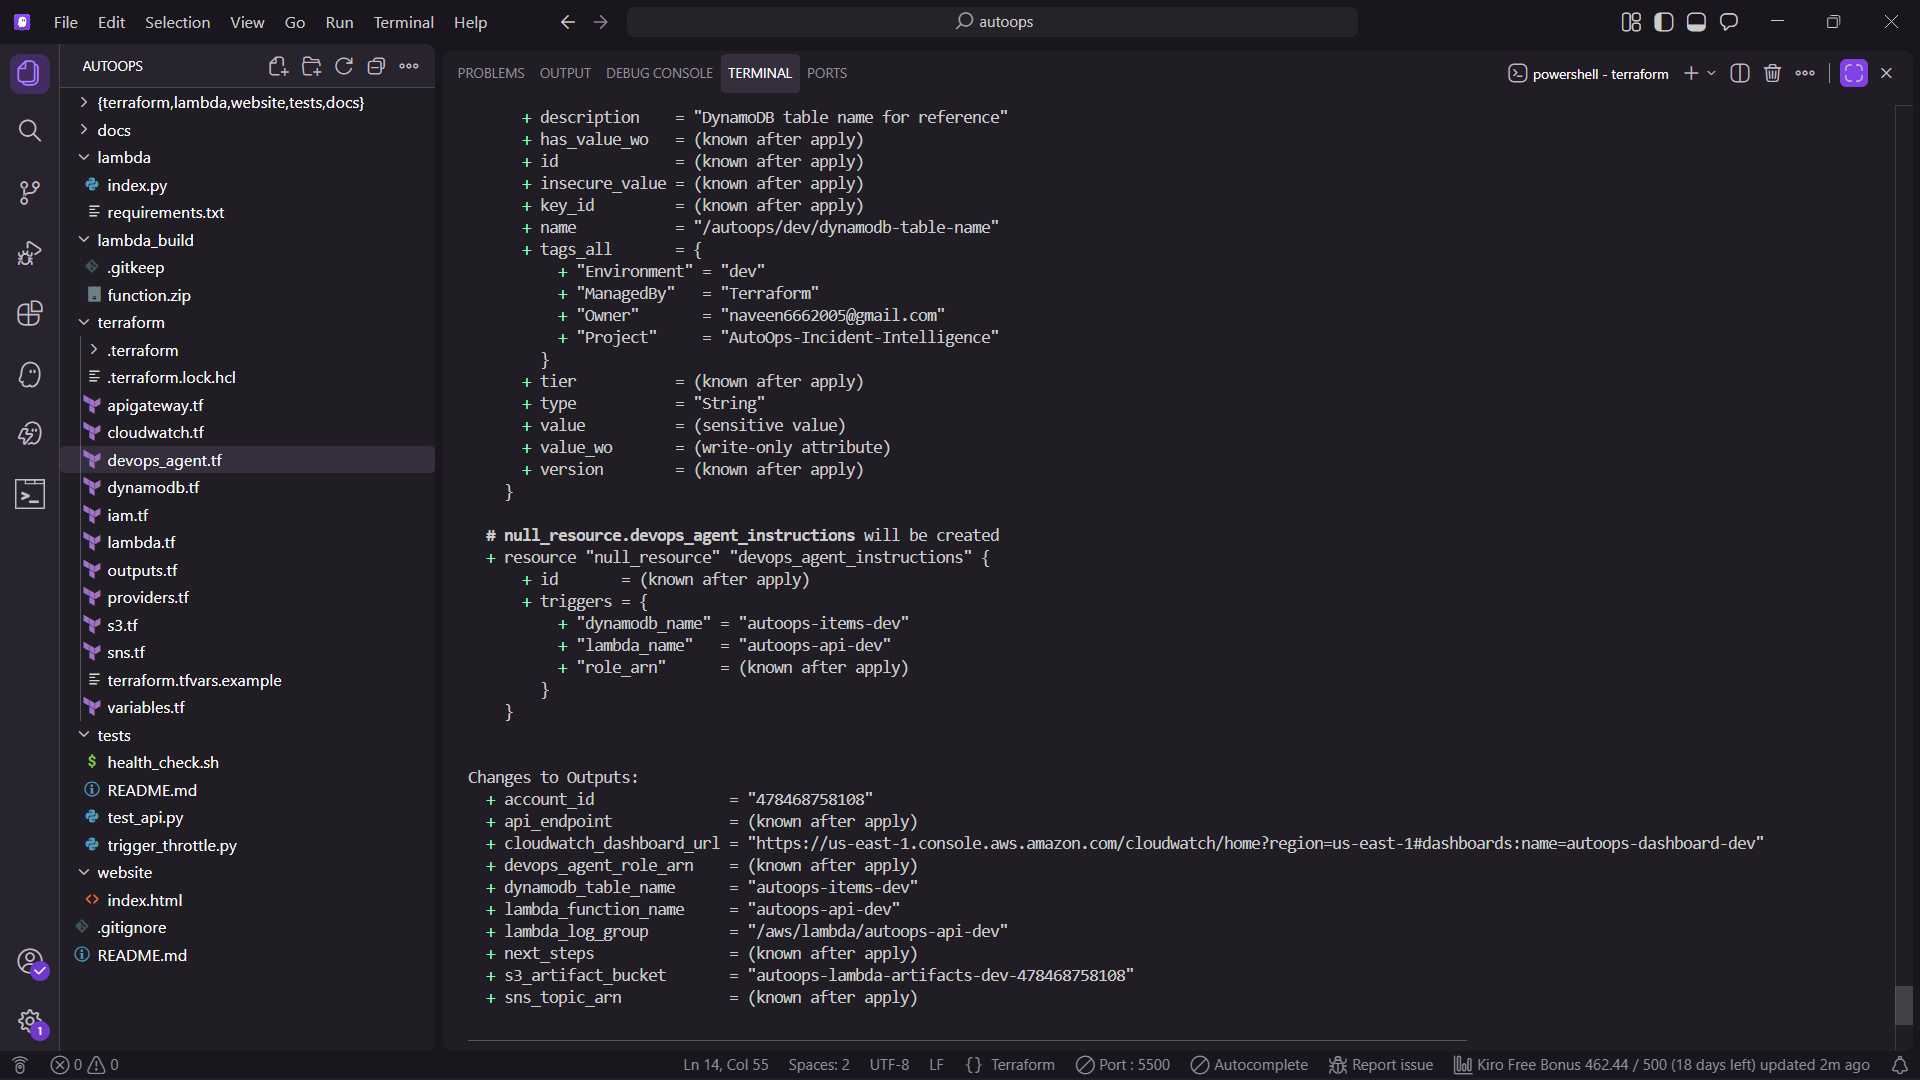Click the autoops command search field
Viewport: 1920px width, 1080px height.
(x=992, y=22)
